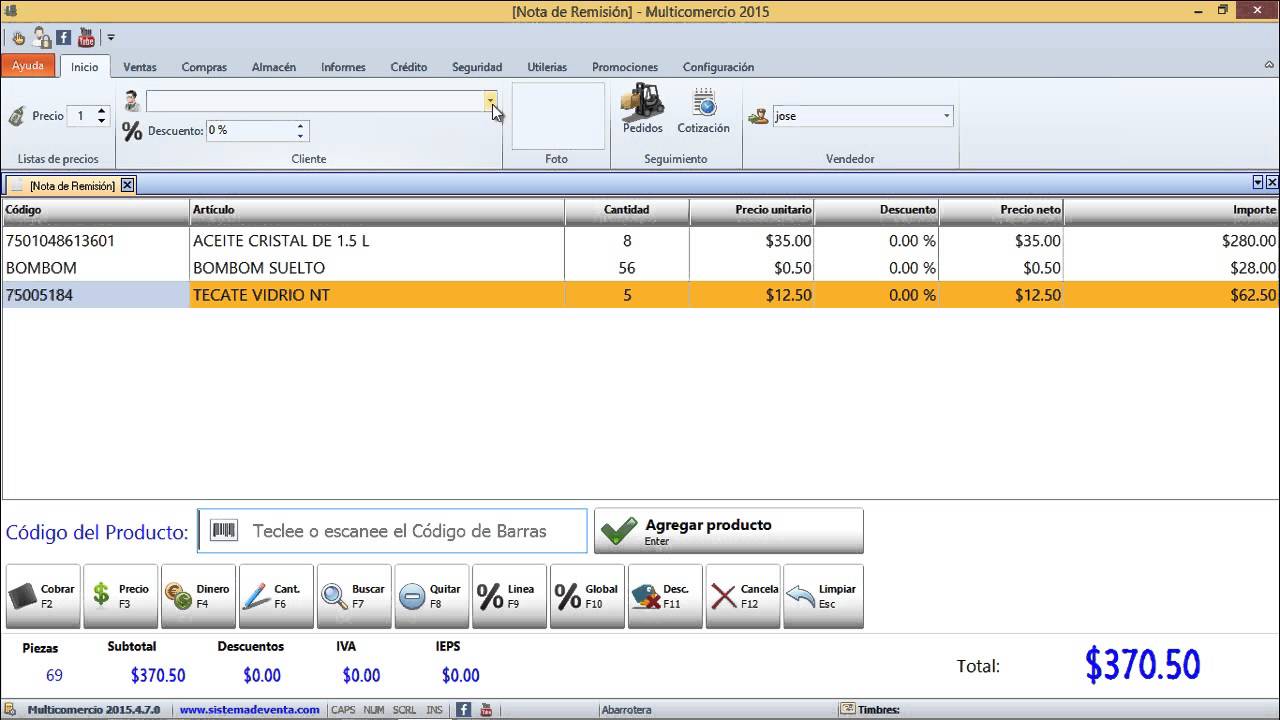Viewport: 1280px width, 720px height.
Task: Click the Precio F3 button
Action: pyautogui.click(x=121, y=597)
